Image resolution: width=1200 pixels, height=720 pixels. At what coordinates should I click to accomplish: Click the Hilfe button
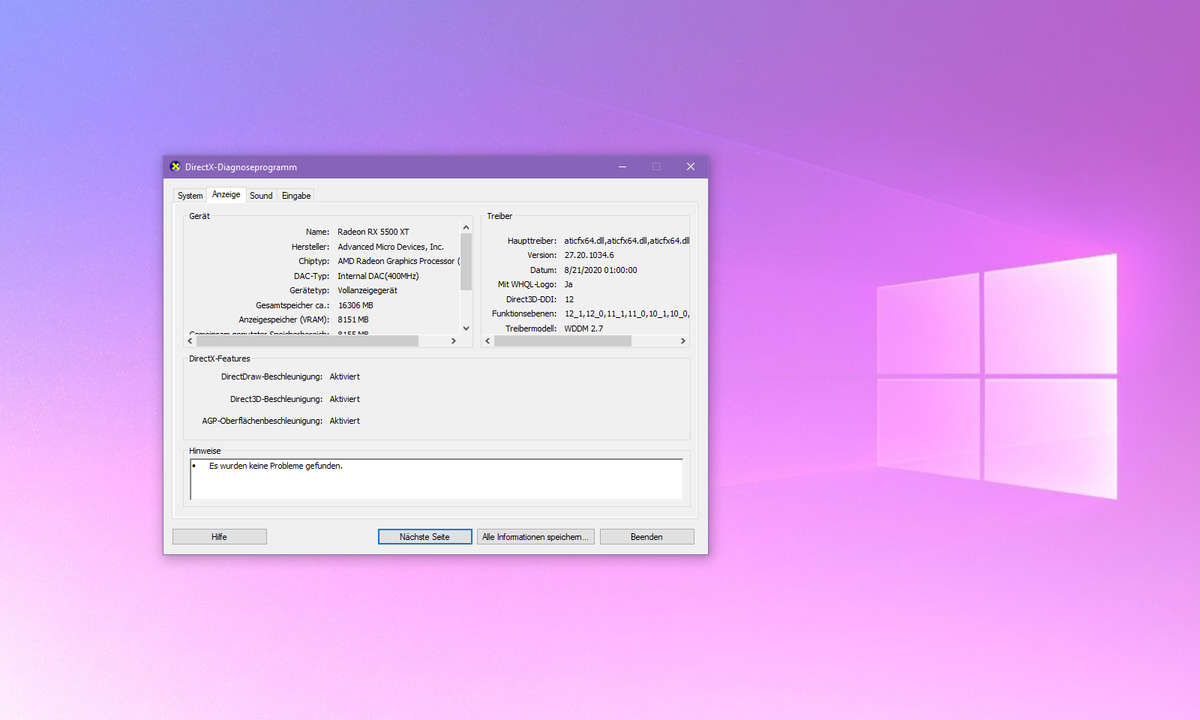click(x=219, y=537)
